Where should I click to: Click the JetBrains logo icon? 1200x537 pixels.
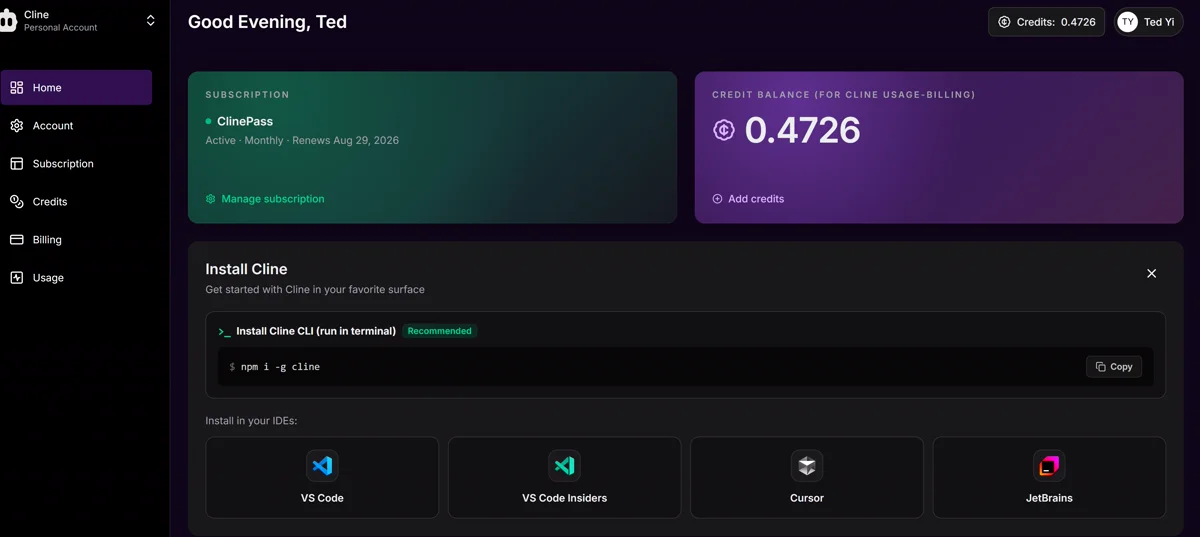pyautogui.click(x=1049, y=465)
